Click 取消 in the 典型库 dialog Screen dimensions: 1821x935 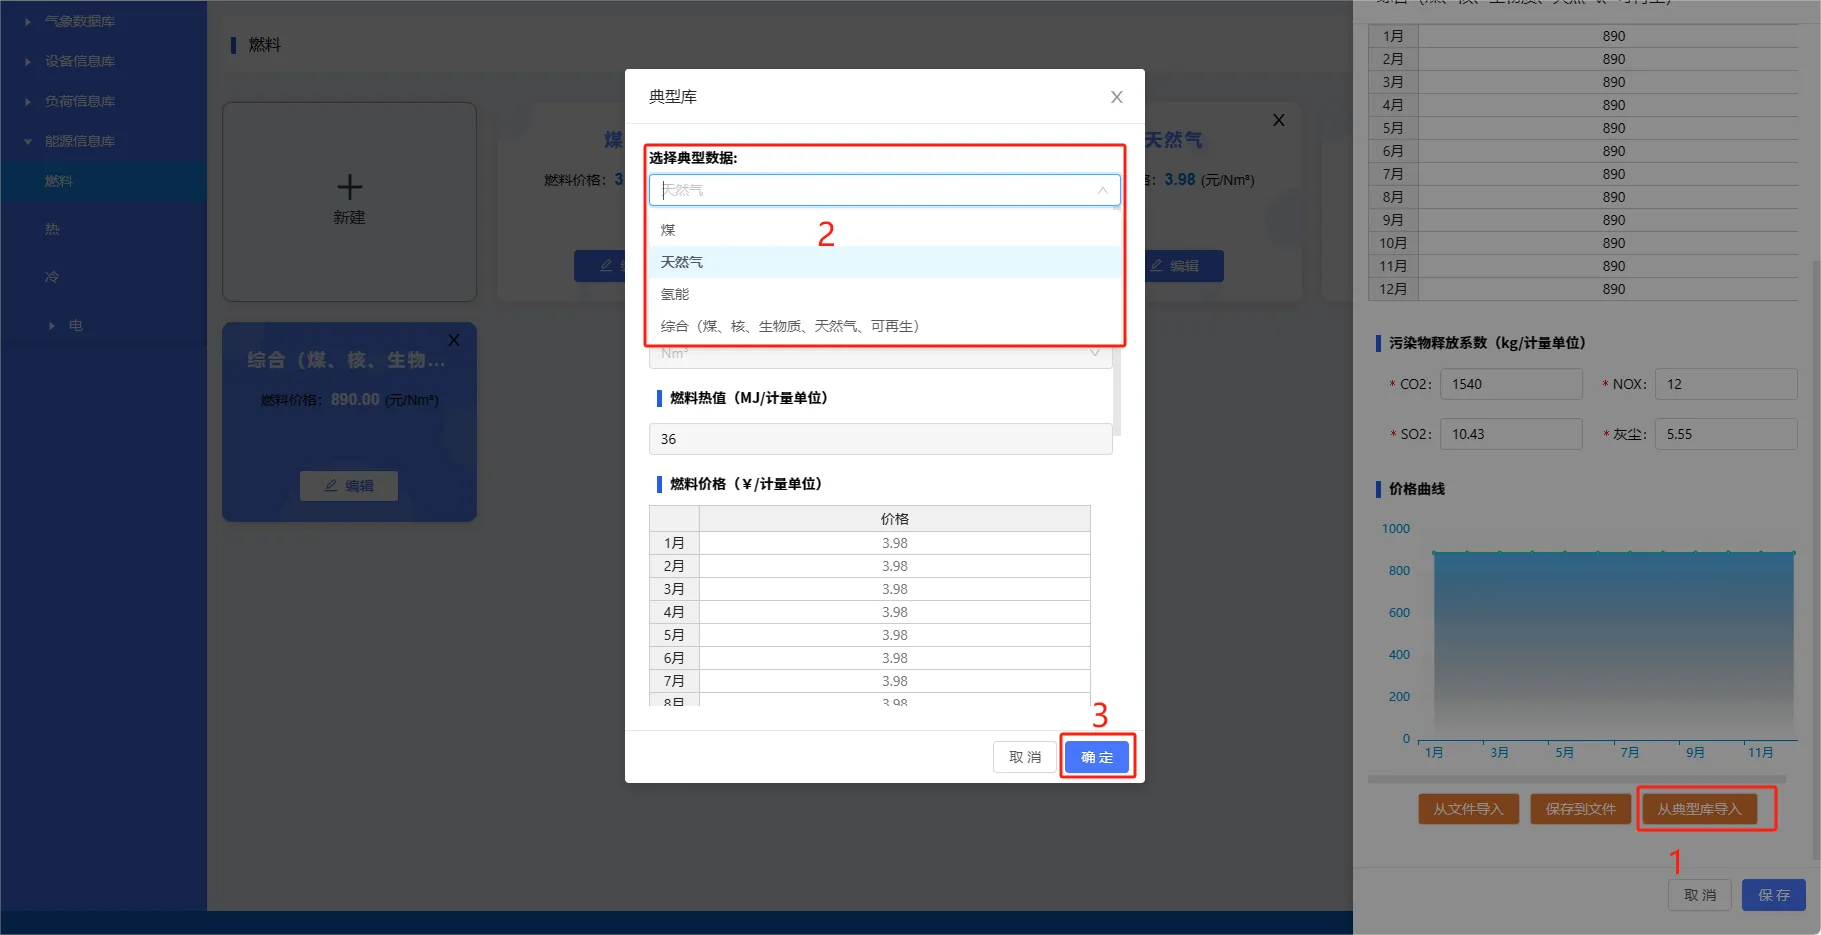[x=1025, y=757]
